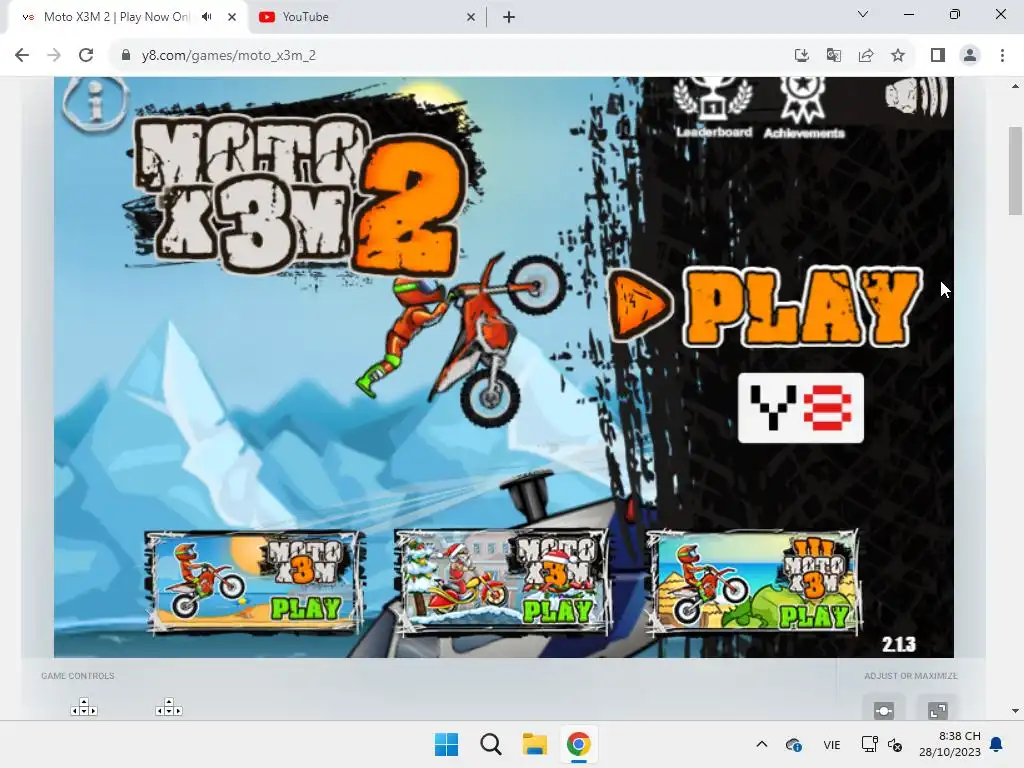Click the Y8 logo in game
This screenshot has height=768, width=1024.
(801, 408)
